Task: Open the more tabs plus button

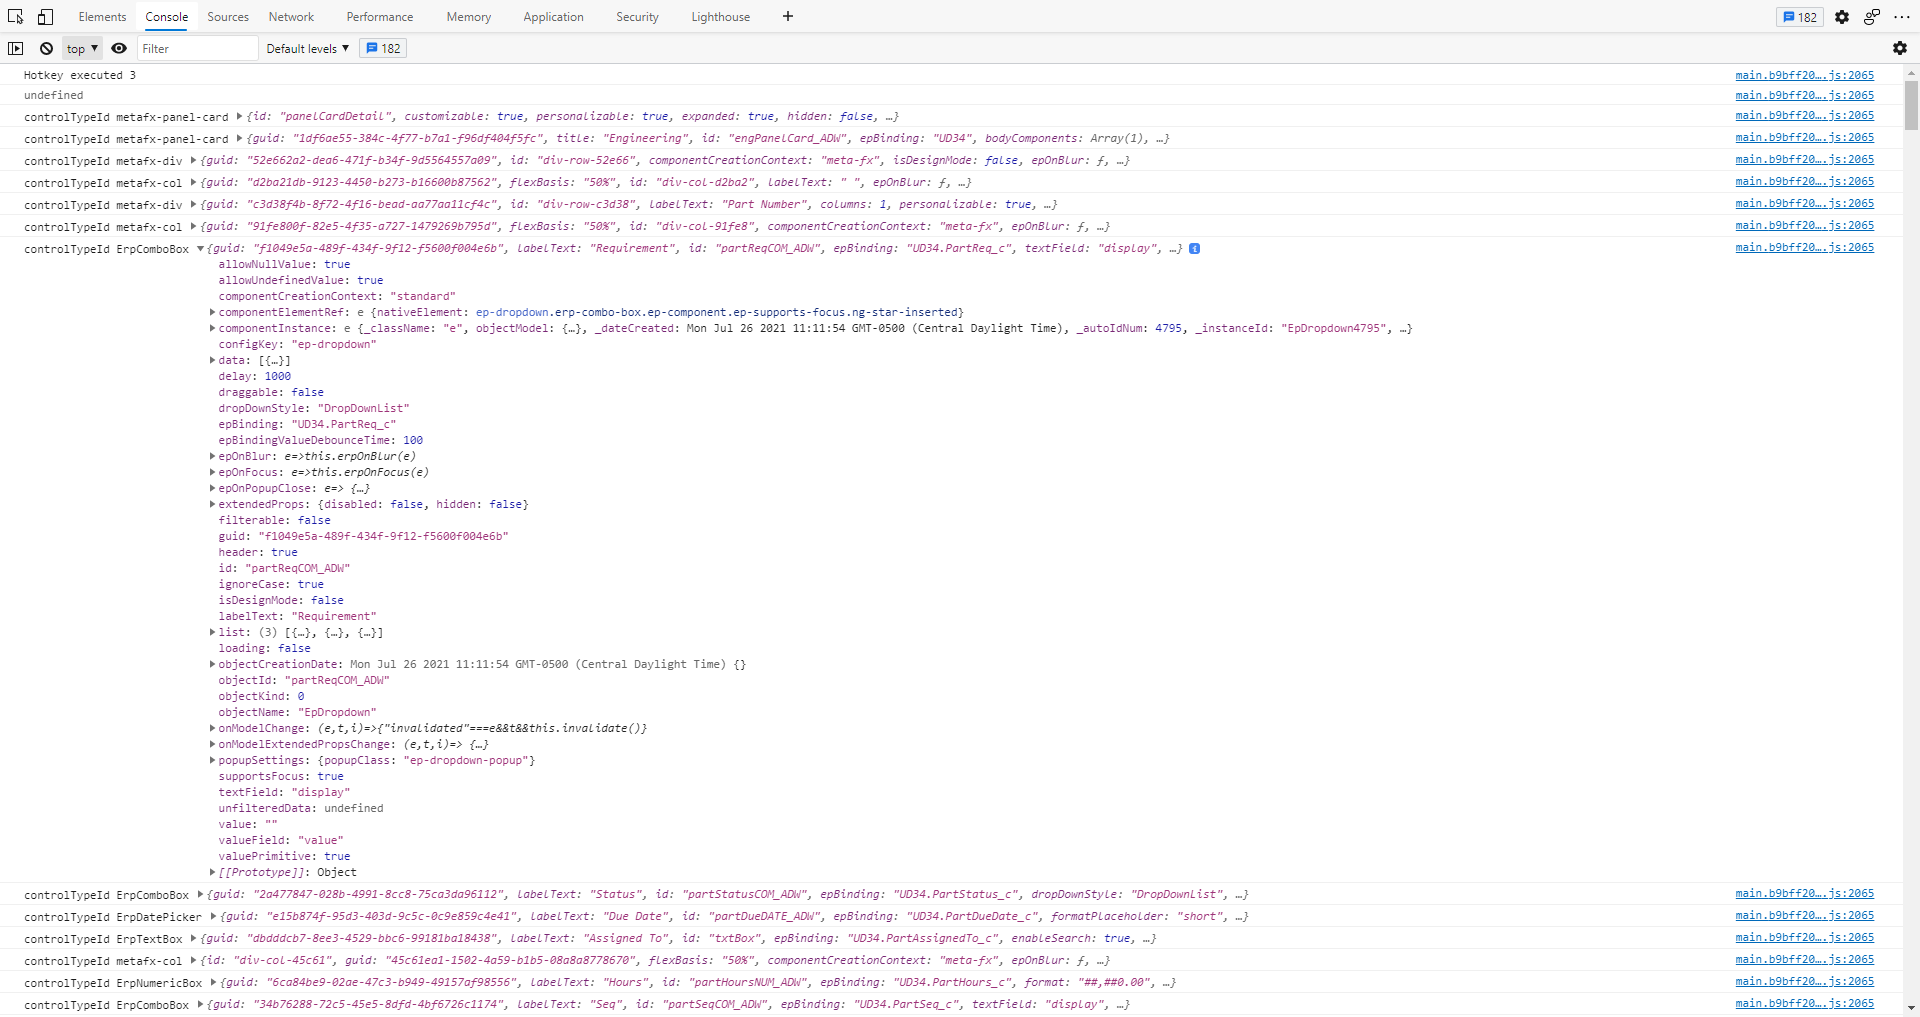Action: coord(788,16)
